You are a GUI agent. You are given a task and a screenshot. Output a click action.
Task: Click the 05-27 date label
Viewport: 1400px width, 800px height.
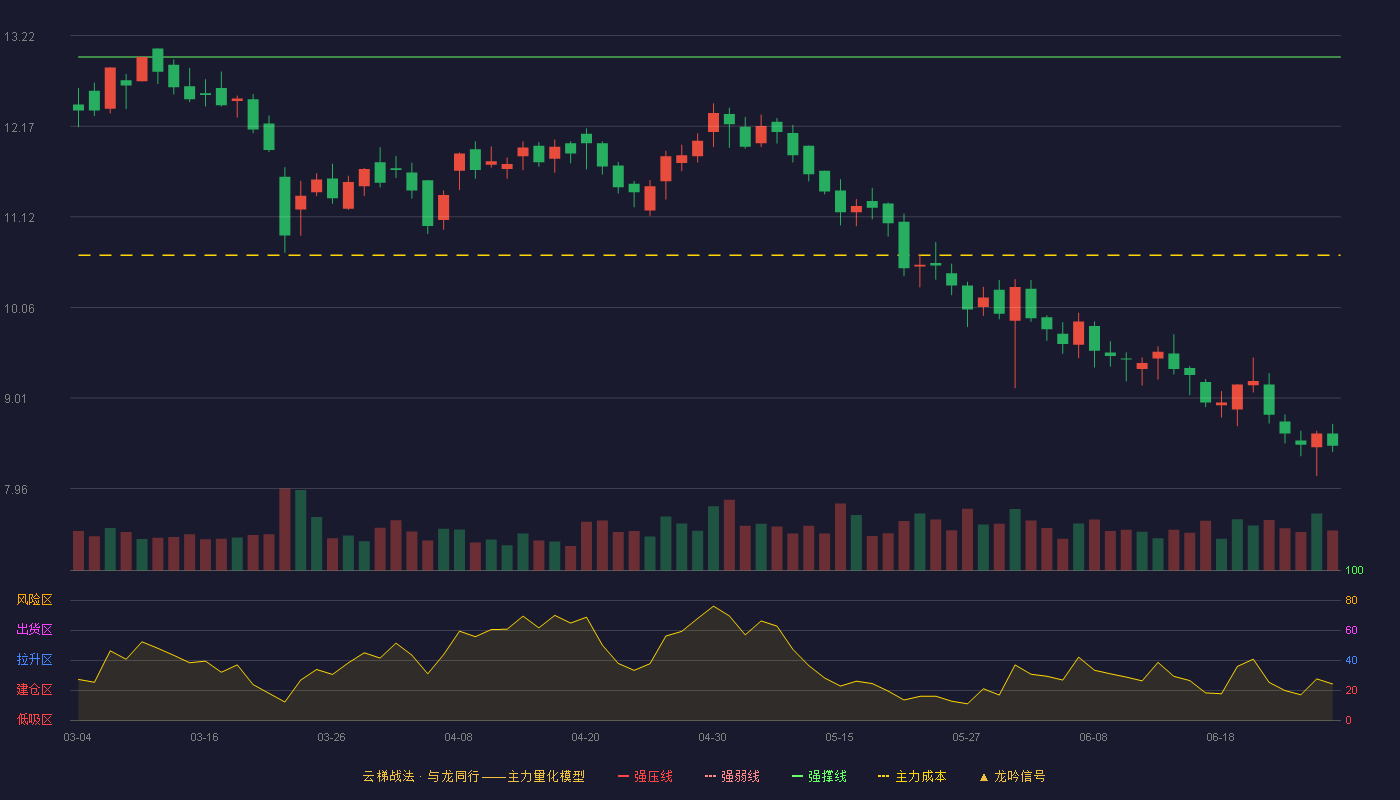tap(966, 737)
